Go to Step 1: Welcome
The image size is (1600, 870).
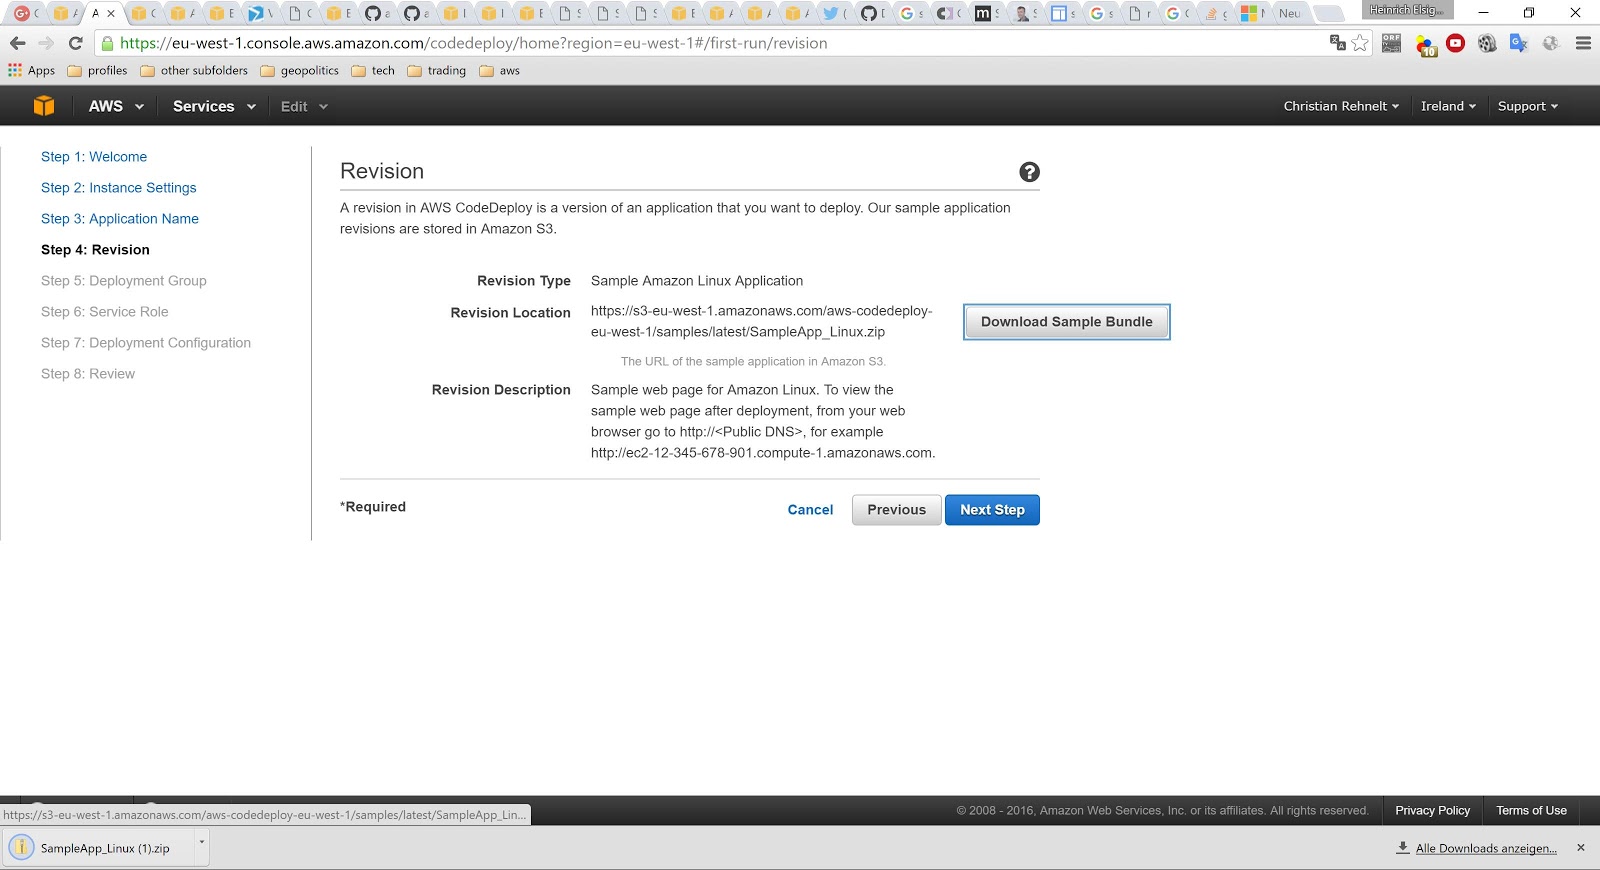tap(94, 157)
